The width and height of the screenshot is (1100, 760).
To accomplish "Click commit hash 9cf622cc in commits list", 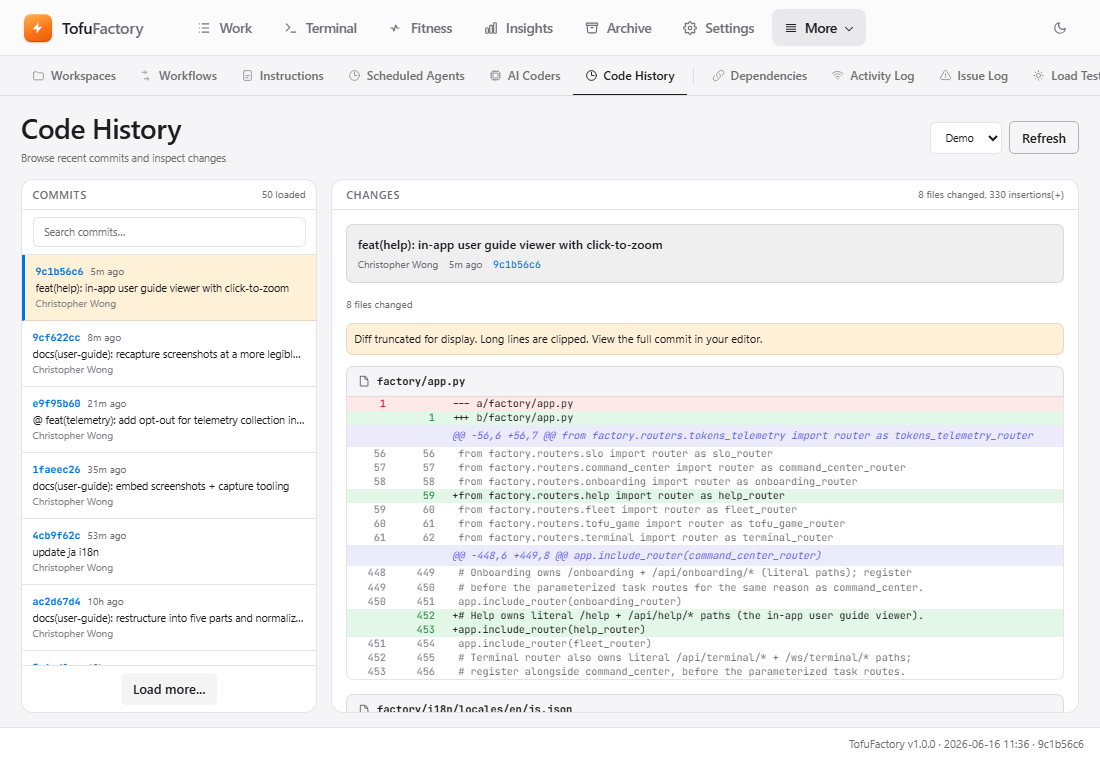I will click(56, 338).
